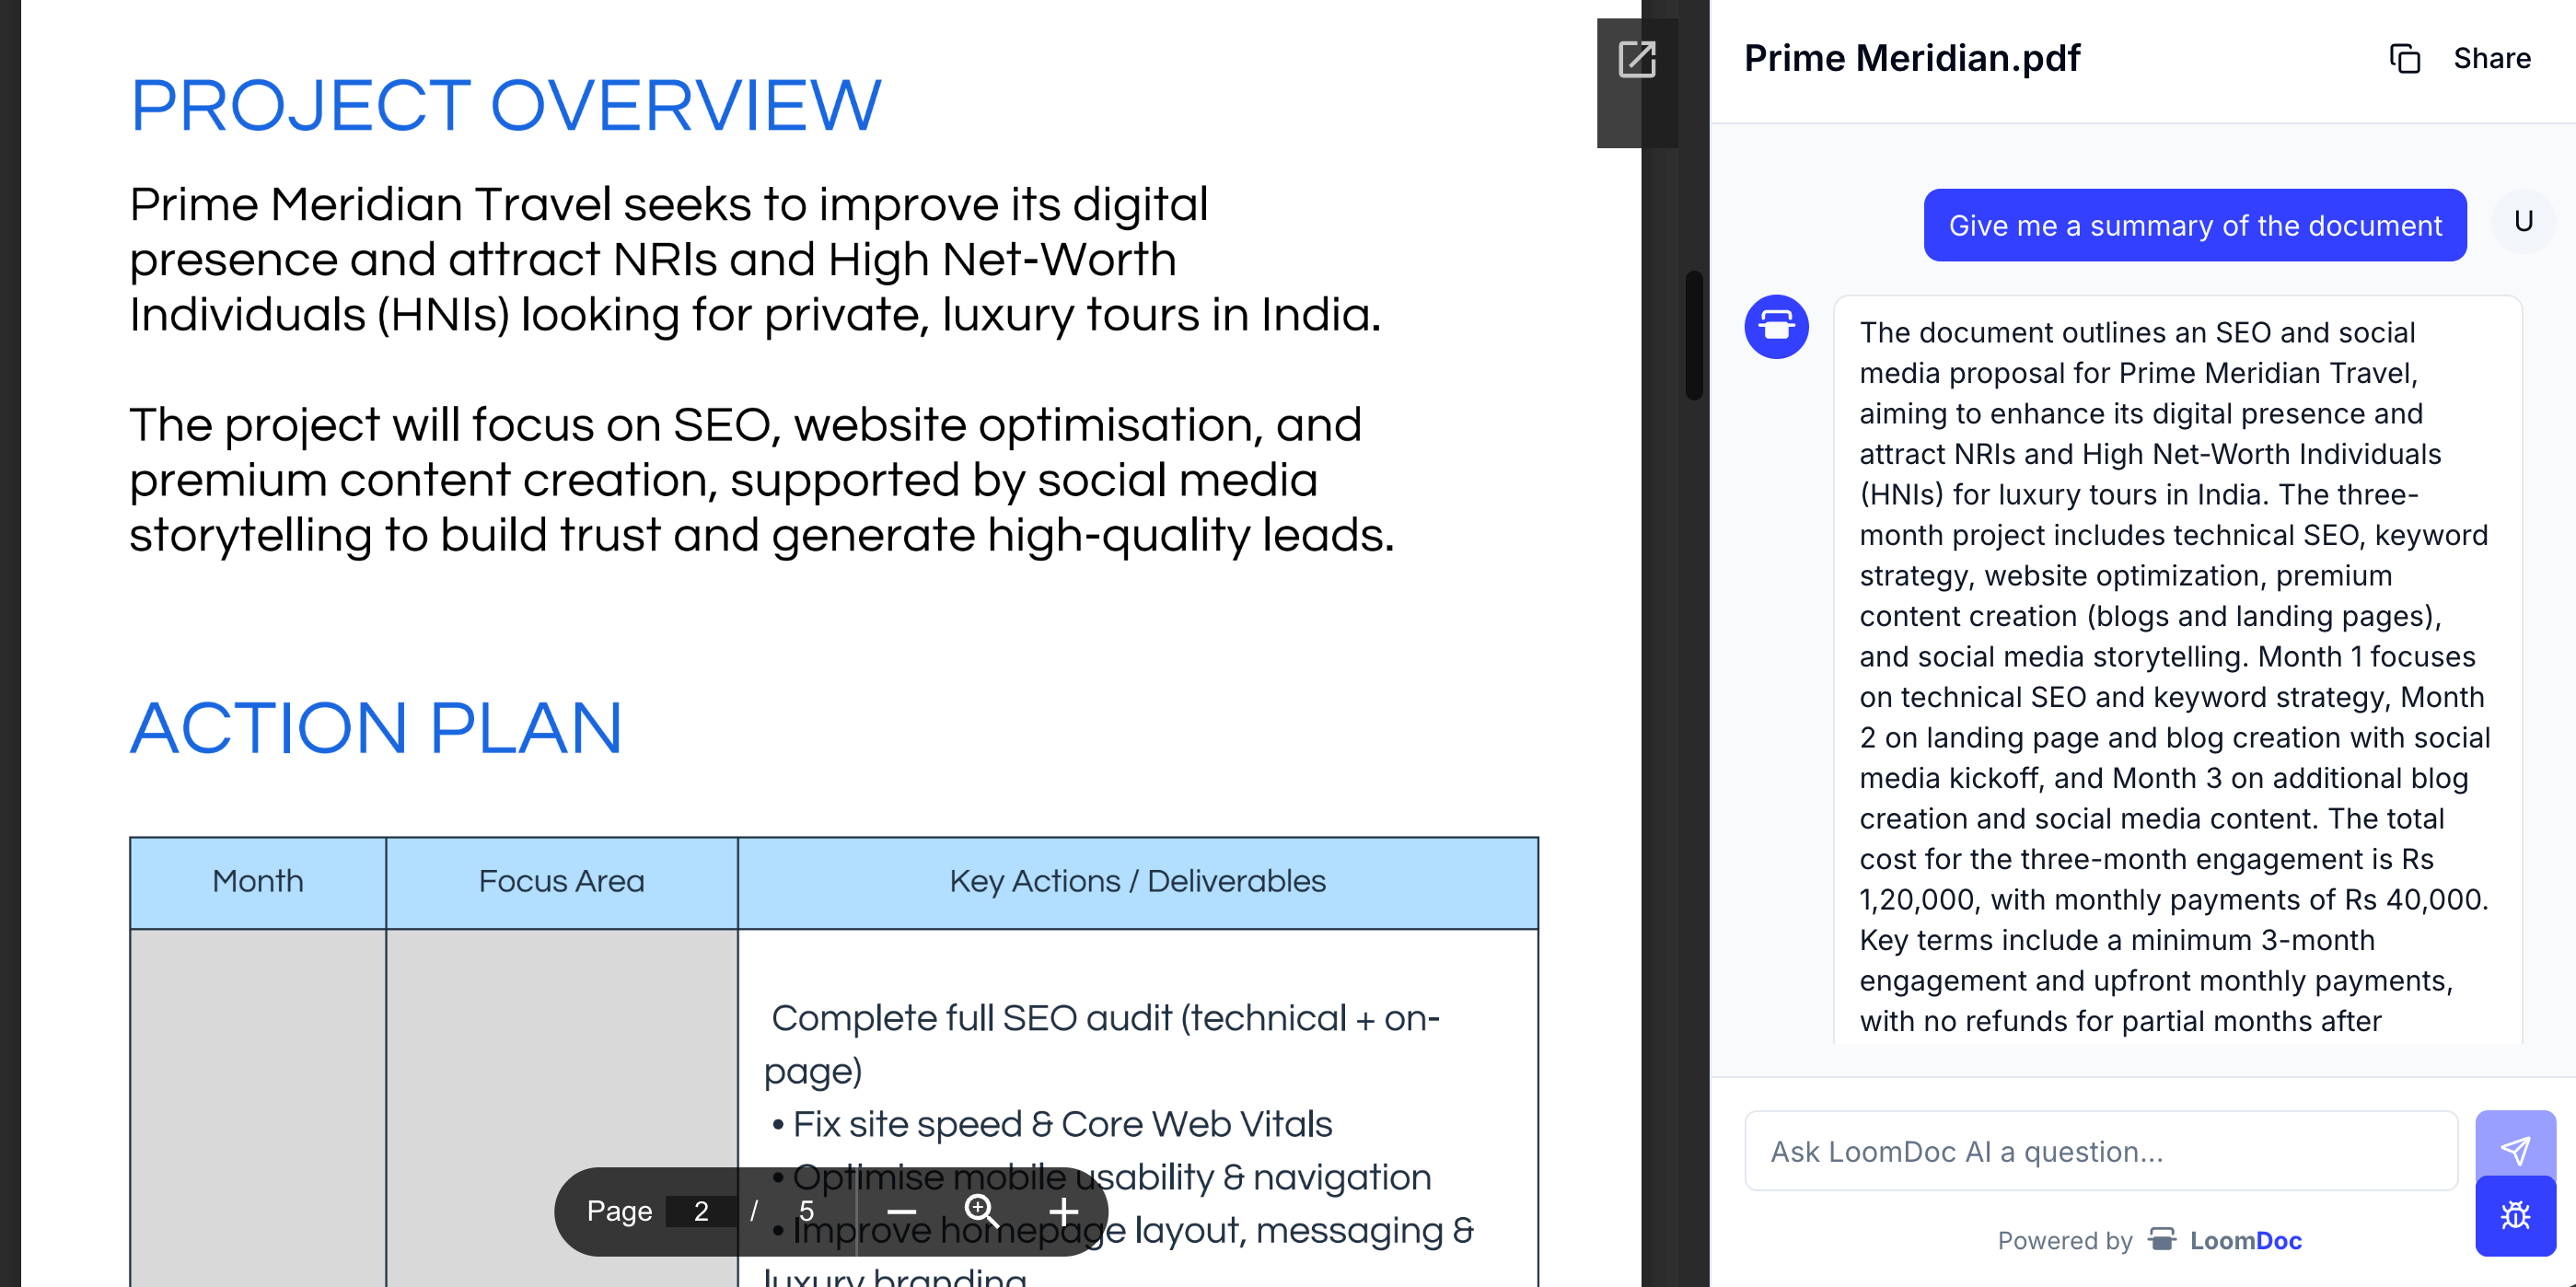2576x1287 pixels.
Task: Focus the Ask LoomDoc AI question input
Action: (2100, 1151)
